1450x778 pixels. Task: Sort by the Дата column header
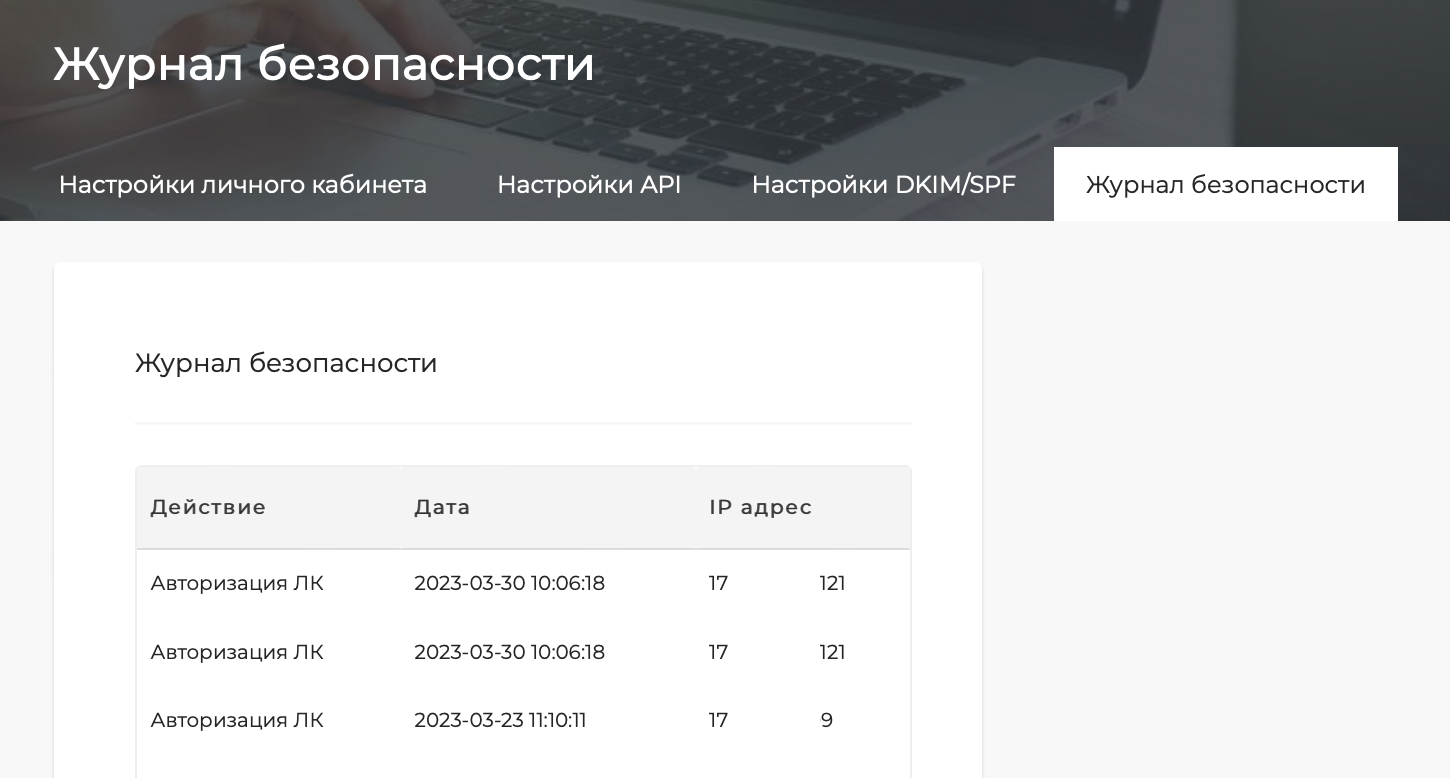click(442, 507)
